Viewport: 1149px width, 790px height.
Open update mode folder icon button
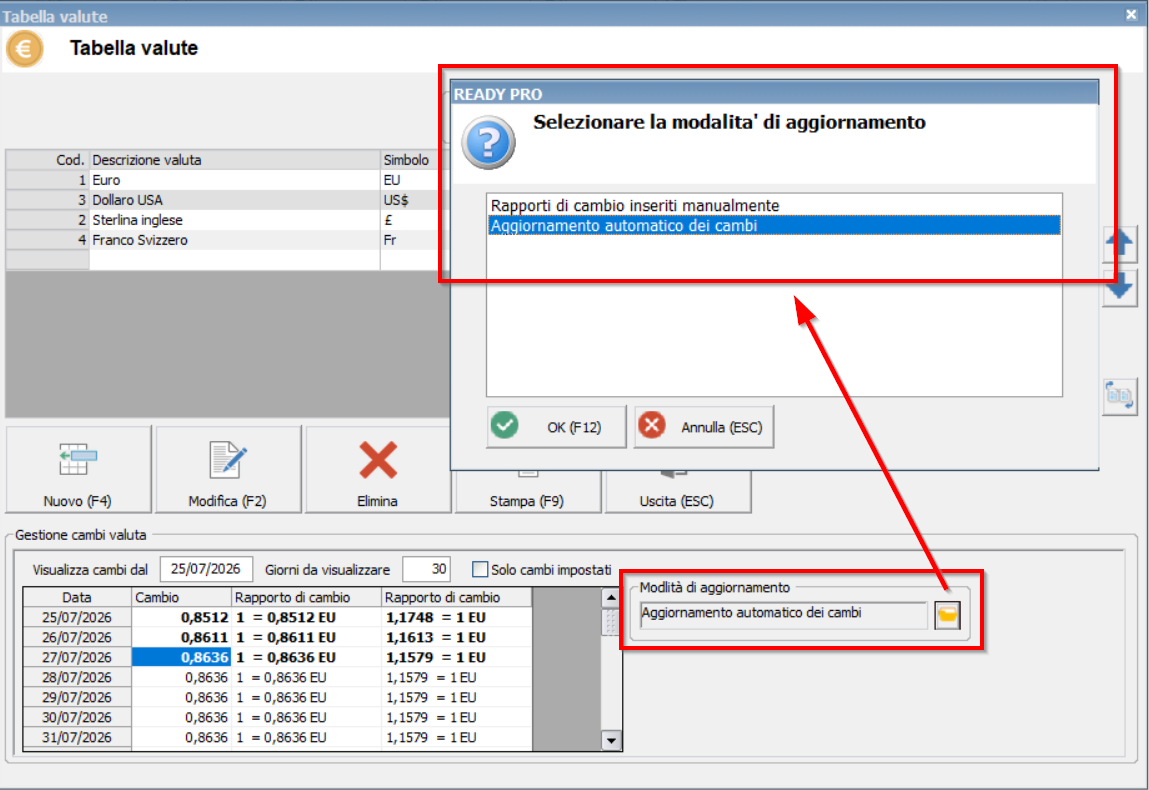click(x=947, y=615)
